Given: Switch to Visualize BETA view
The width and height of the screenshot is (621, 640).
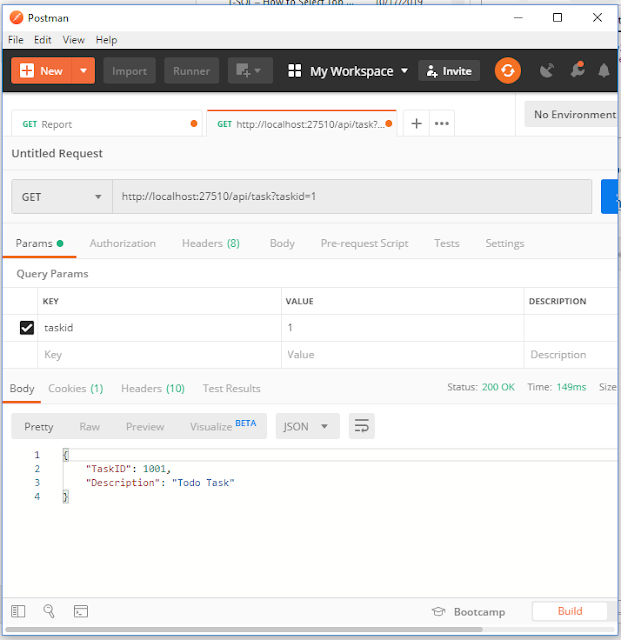Looking at the screenshot, I should [x=223, y=425].
